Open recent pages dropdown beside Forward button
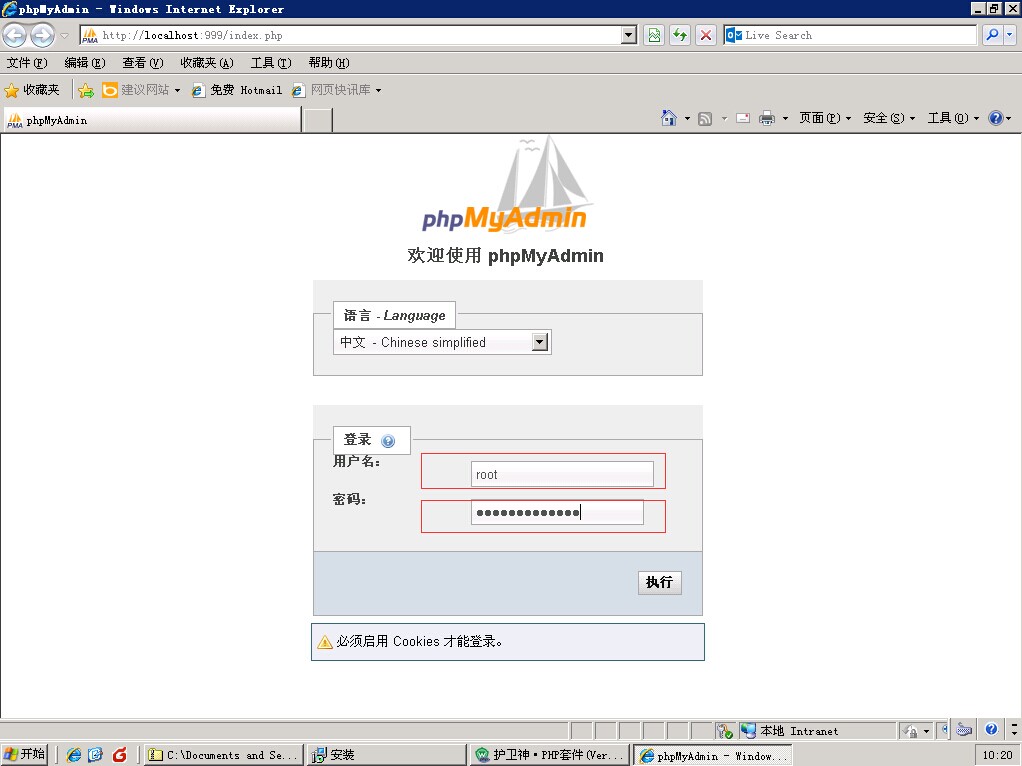1022x766 pixels. (65, 35)
